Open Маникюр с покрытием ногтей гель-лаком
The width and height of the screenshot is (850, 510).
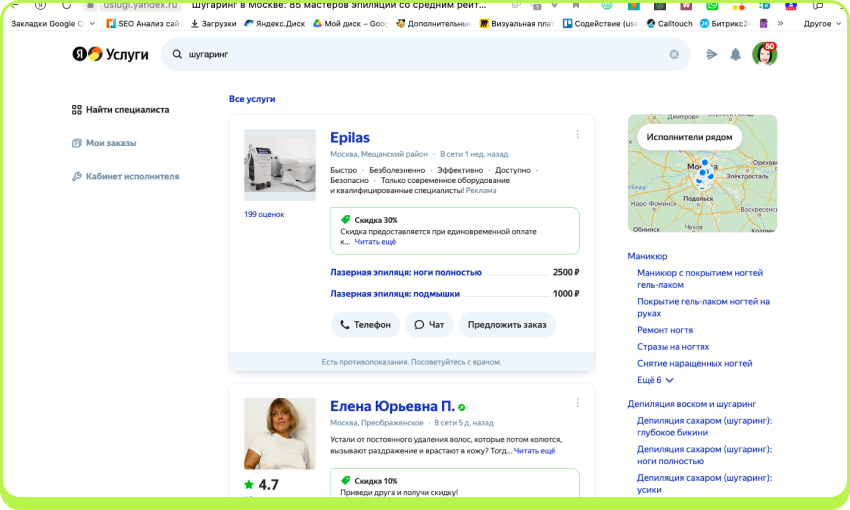pos(700,279)
